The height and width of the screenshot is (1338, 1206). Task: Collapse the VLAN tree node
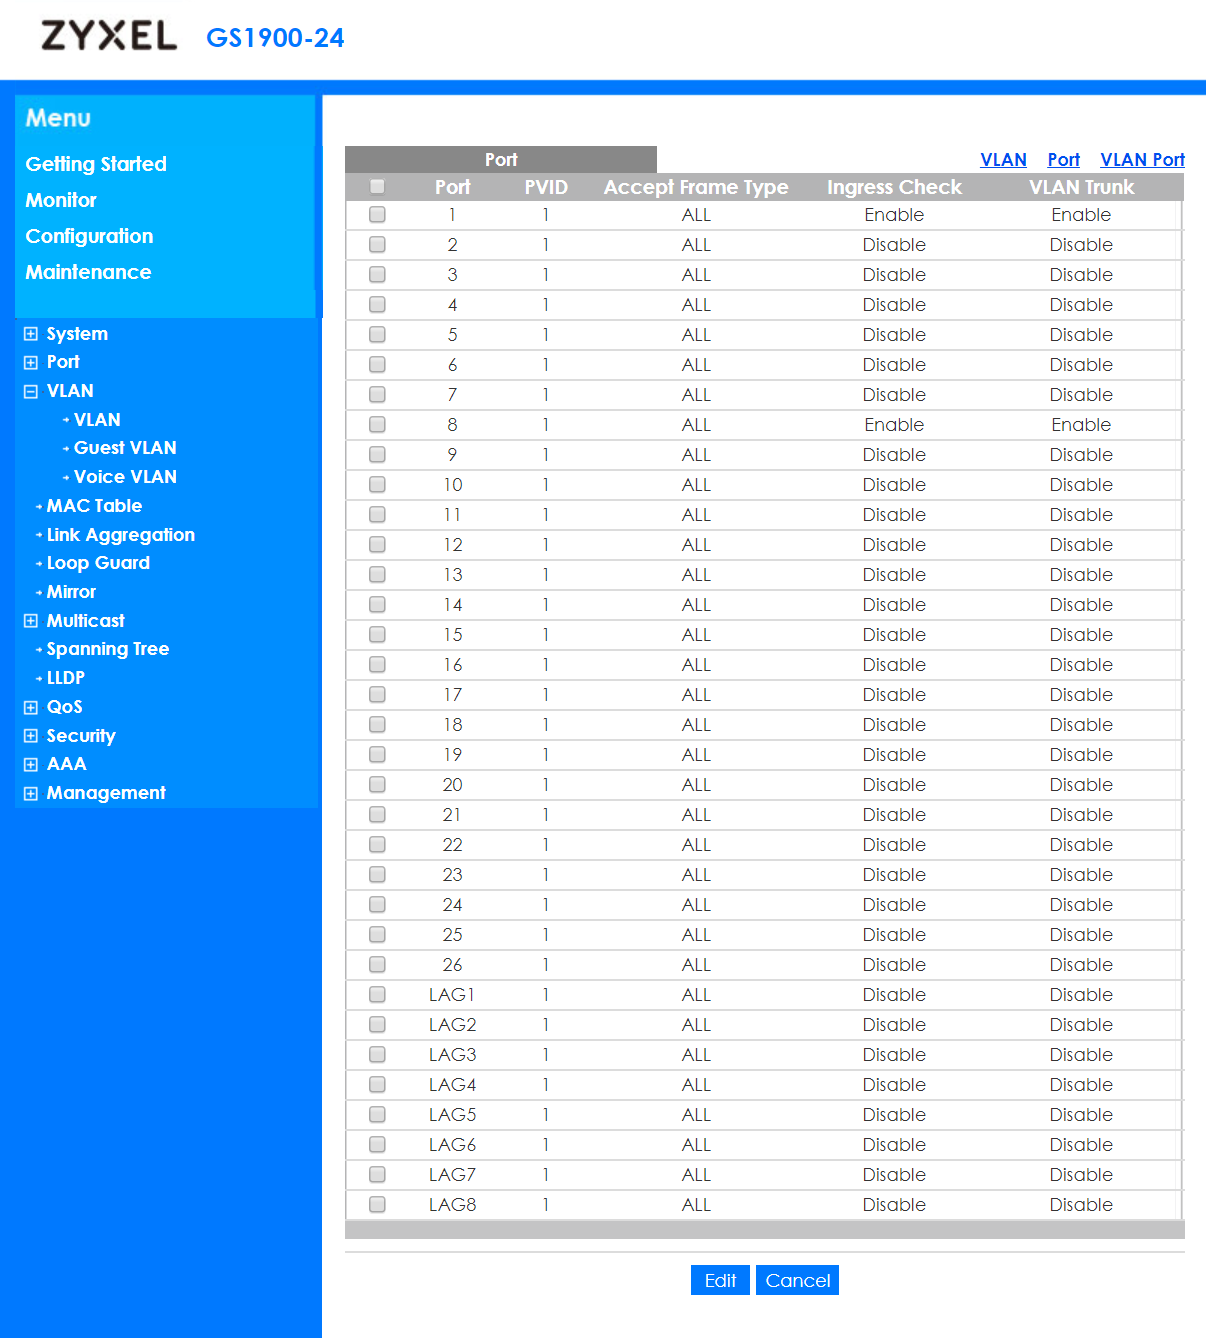click(31, 391)
